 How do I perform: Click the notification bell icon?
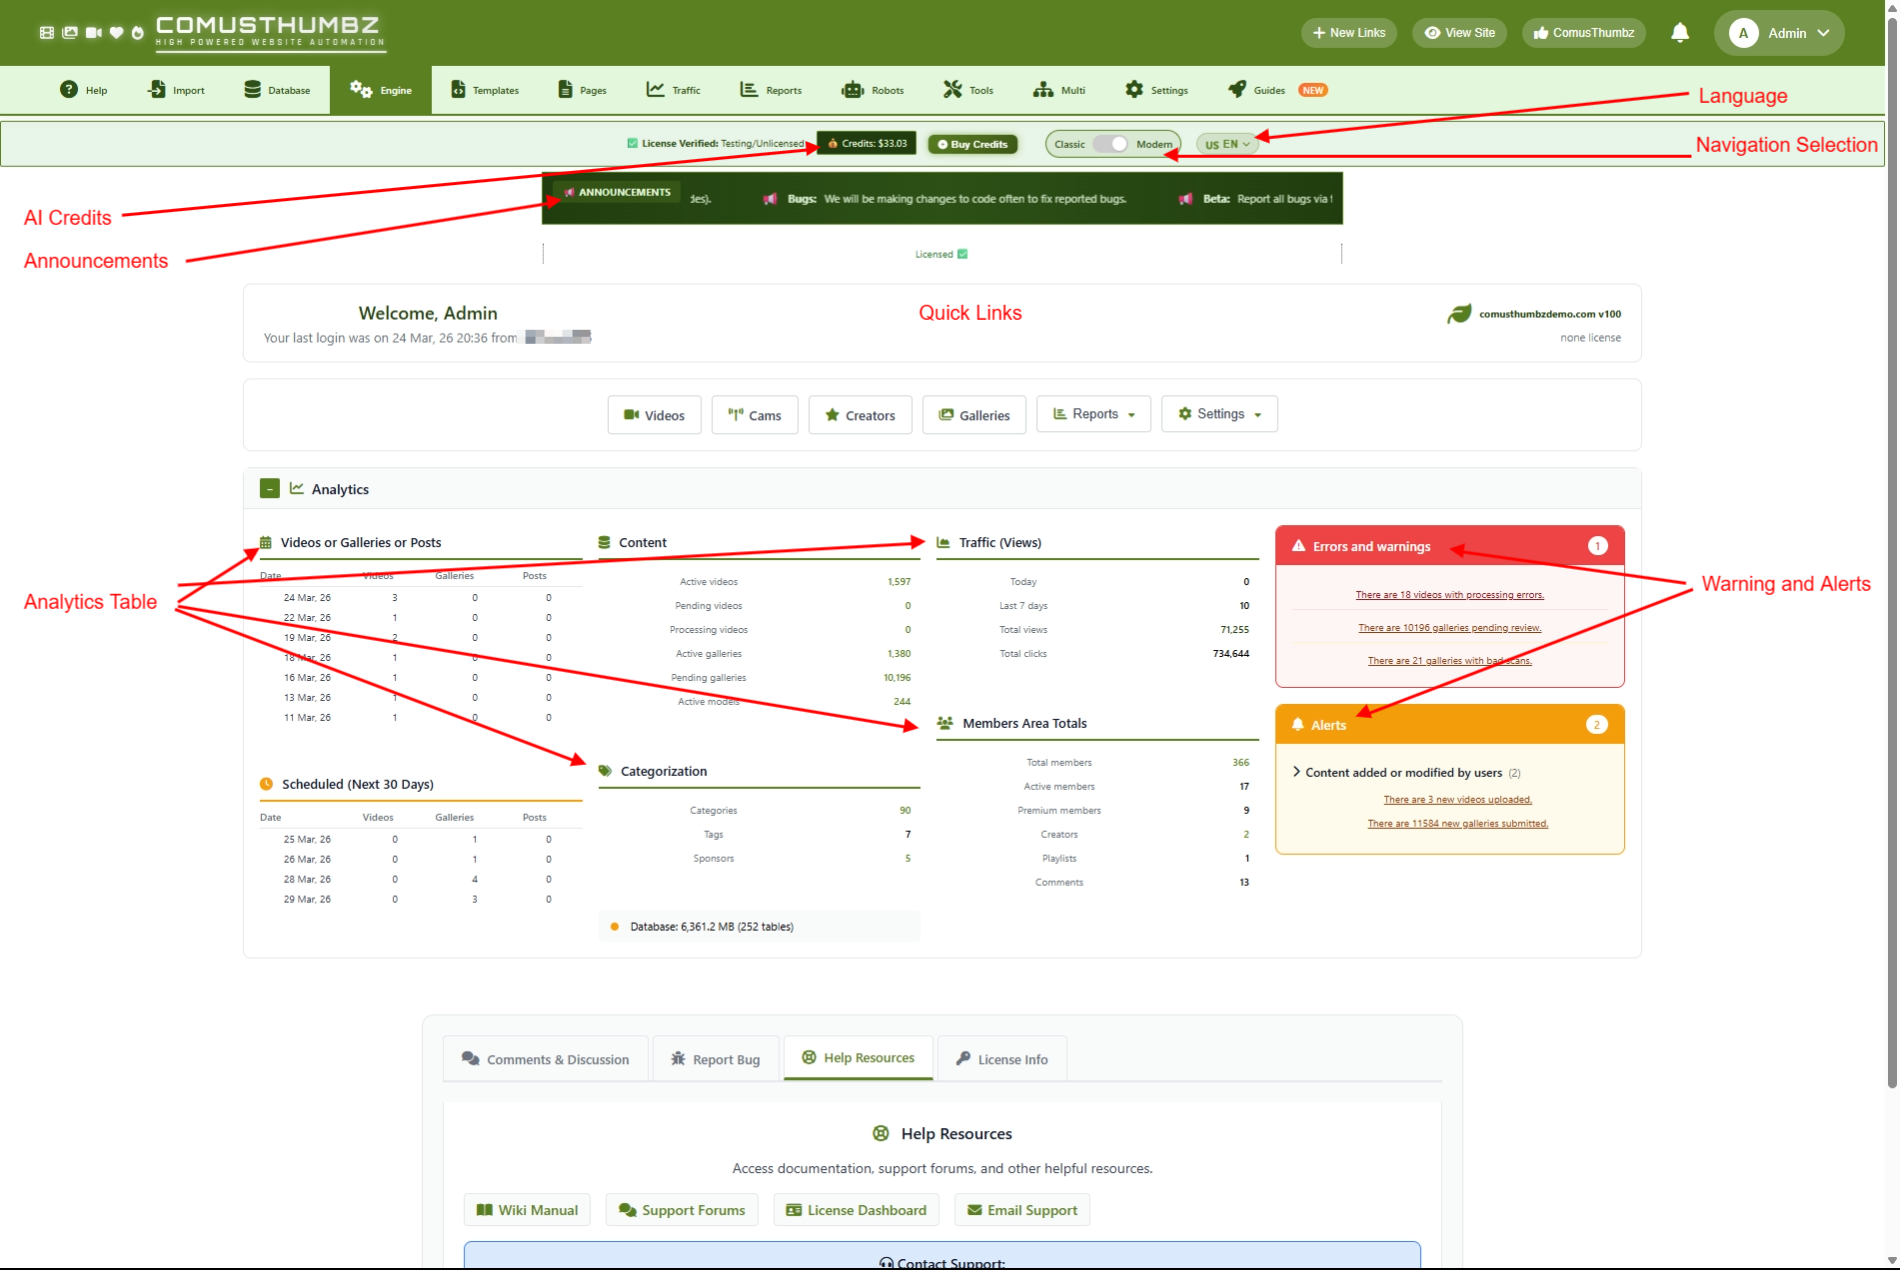[1680, 33]
